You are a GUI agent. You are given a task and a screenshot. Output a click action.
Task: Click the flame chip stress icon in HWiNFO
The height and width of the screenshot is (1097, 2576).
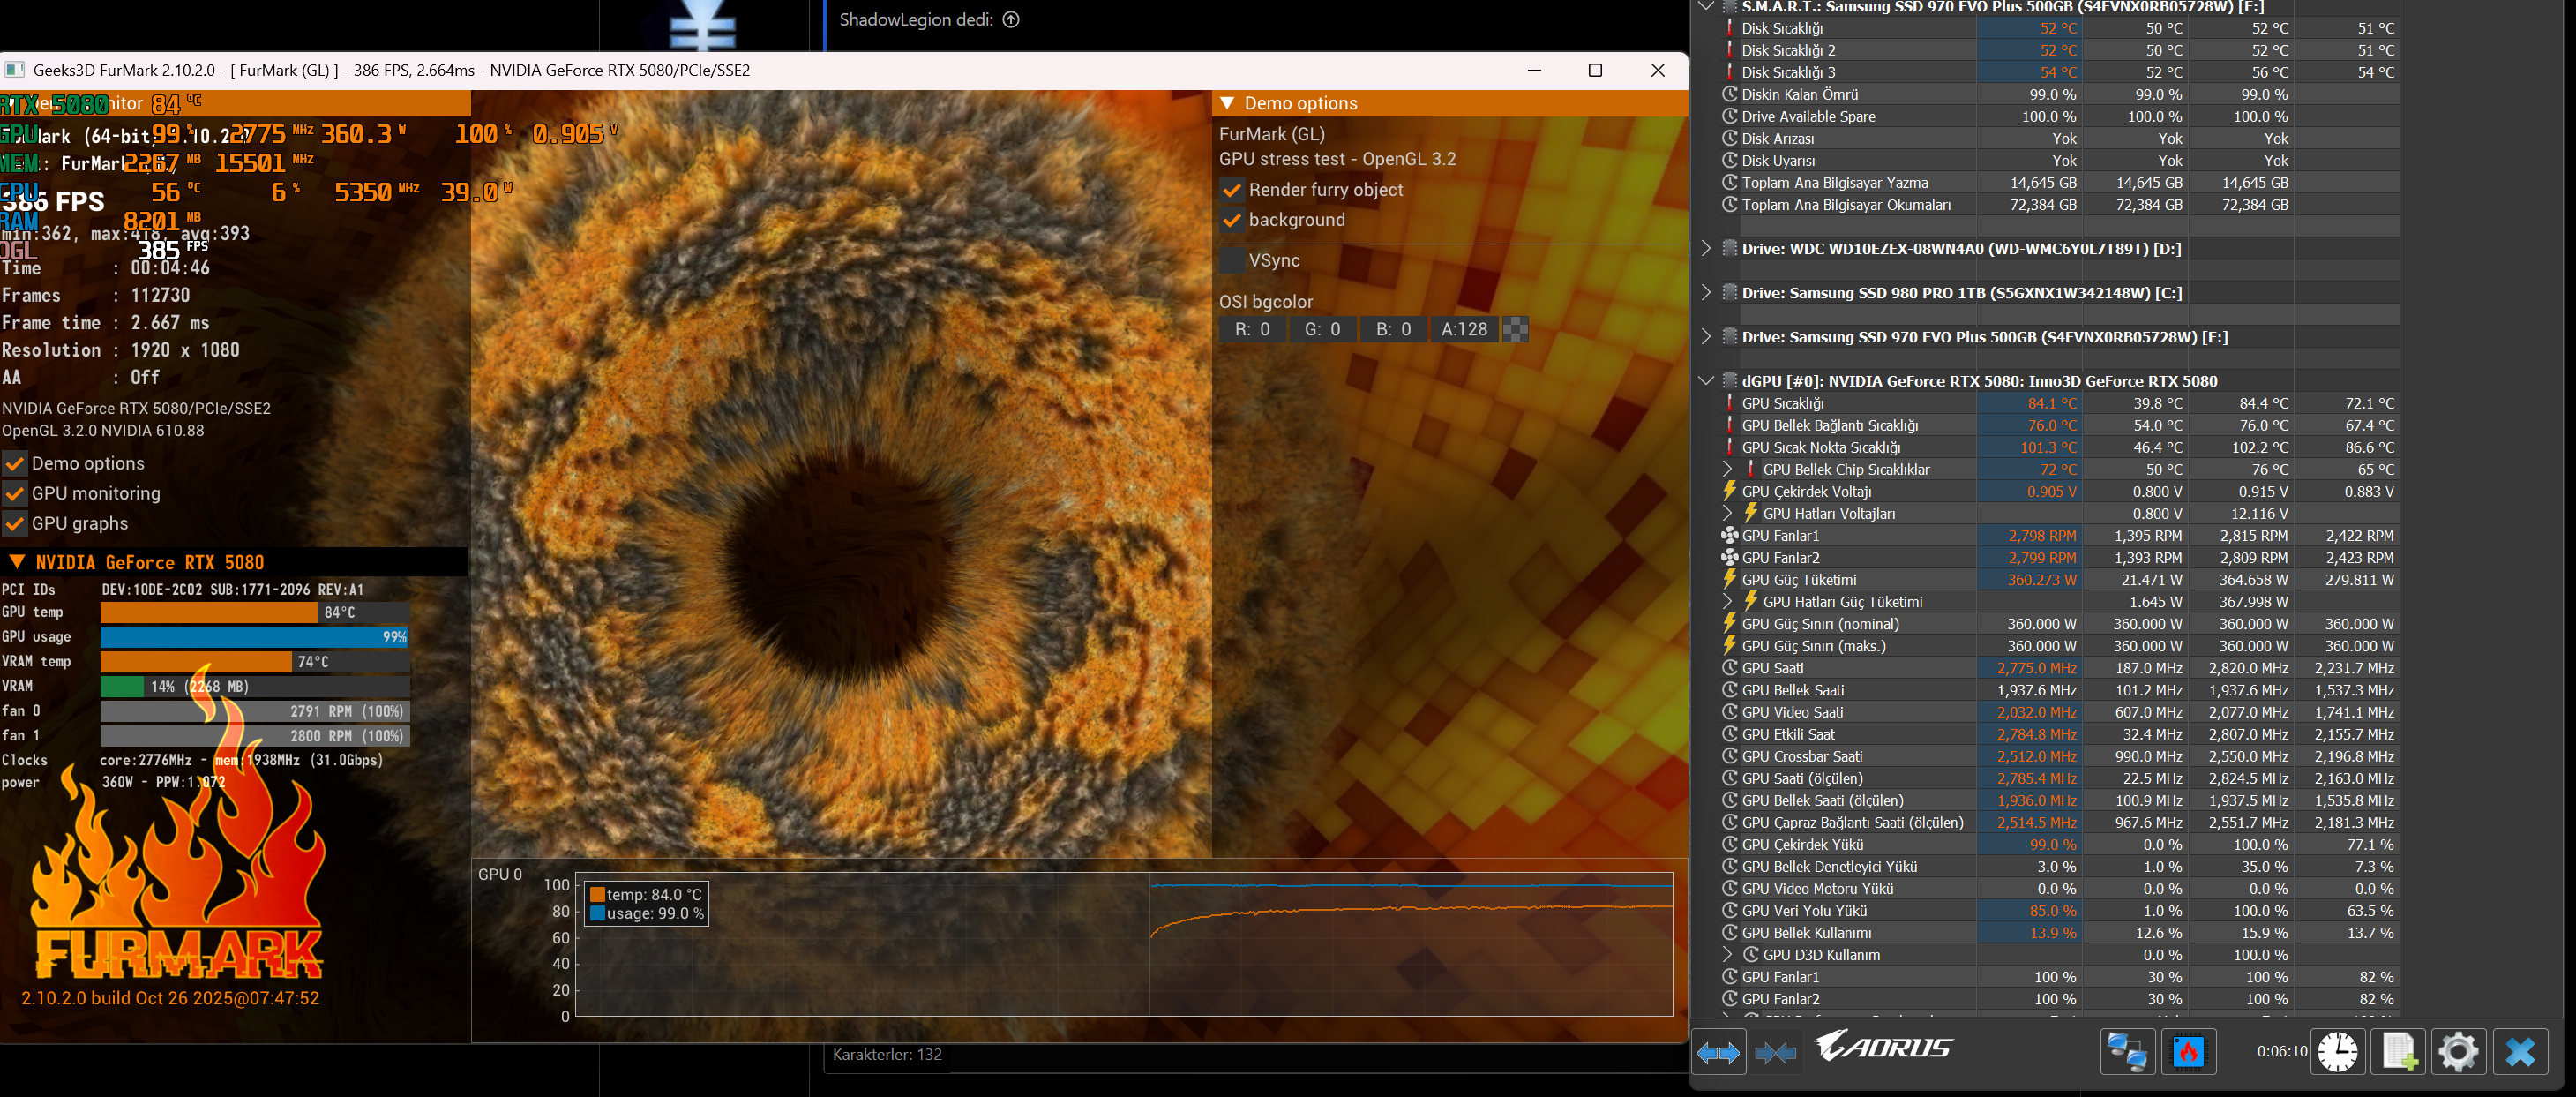click(2189, 1051)
